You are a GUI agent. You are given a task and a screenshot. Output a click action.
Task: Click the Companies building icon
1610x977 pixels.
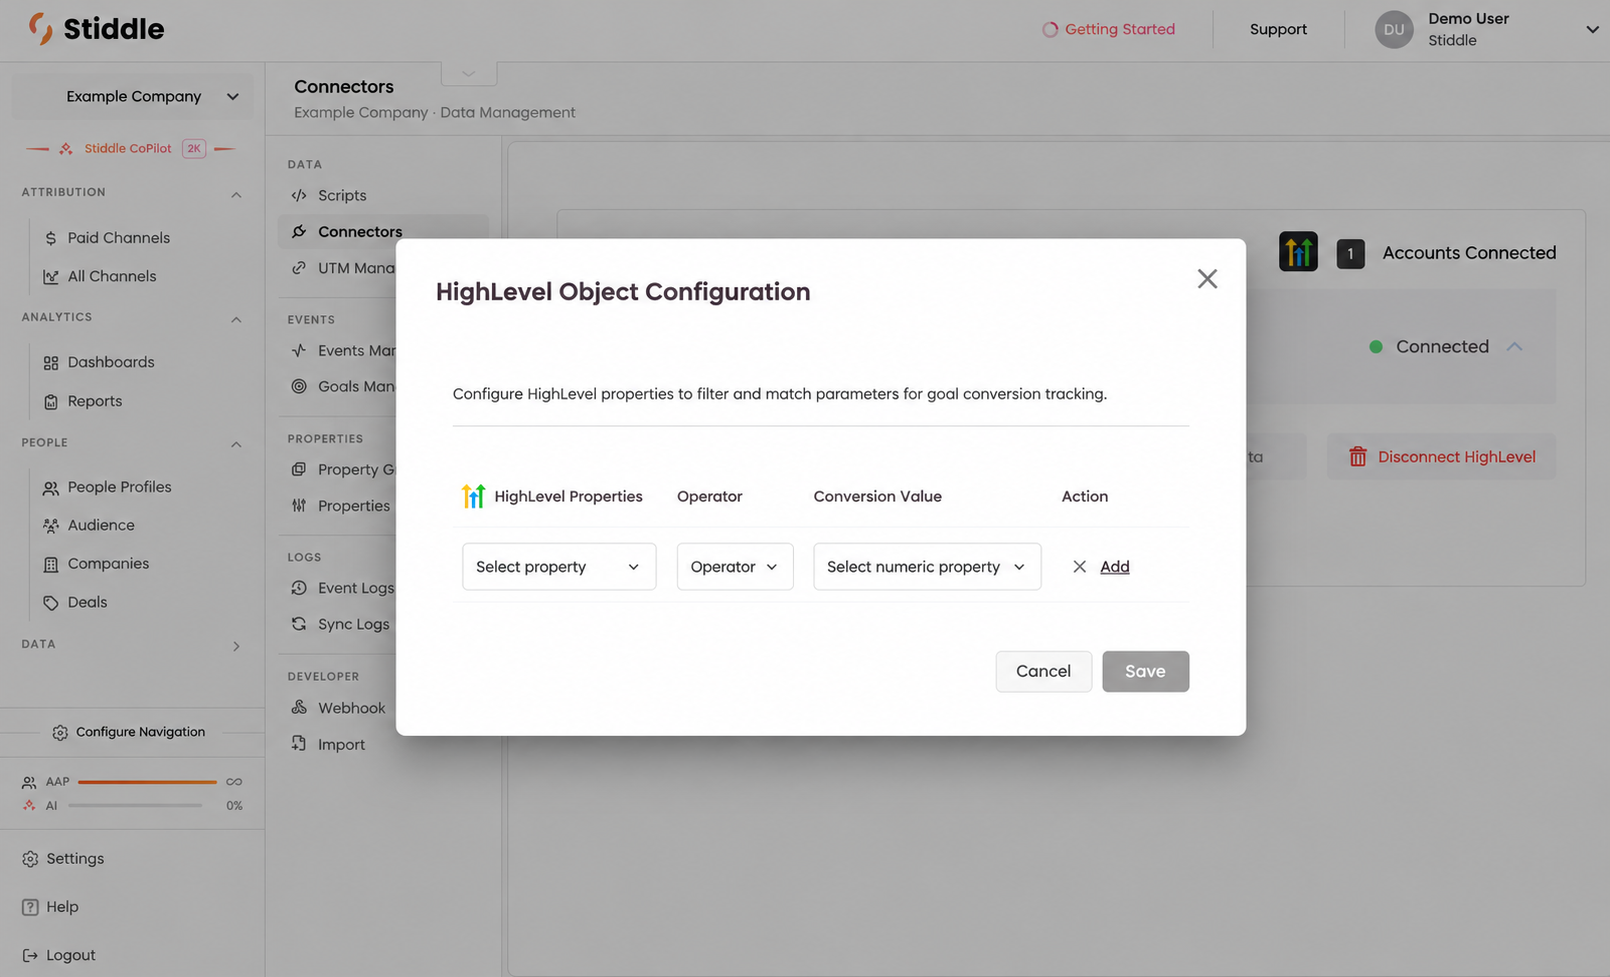(50, 564)
